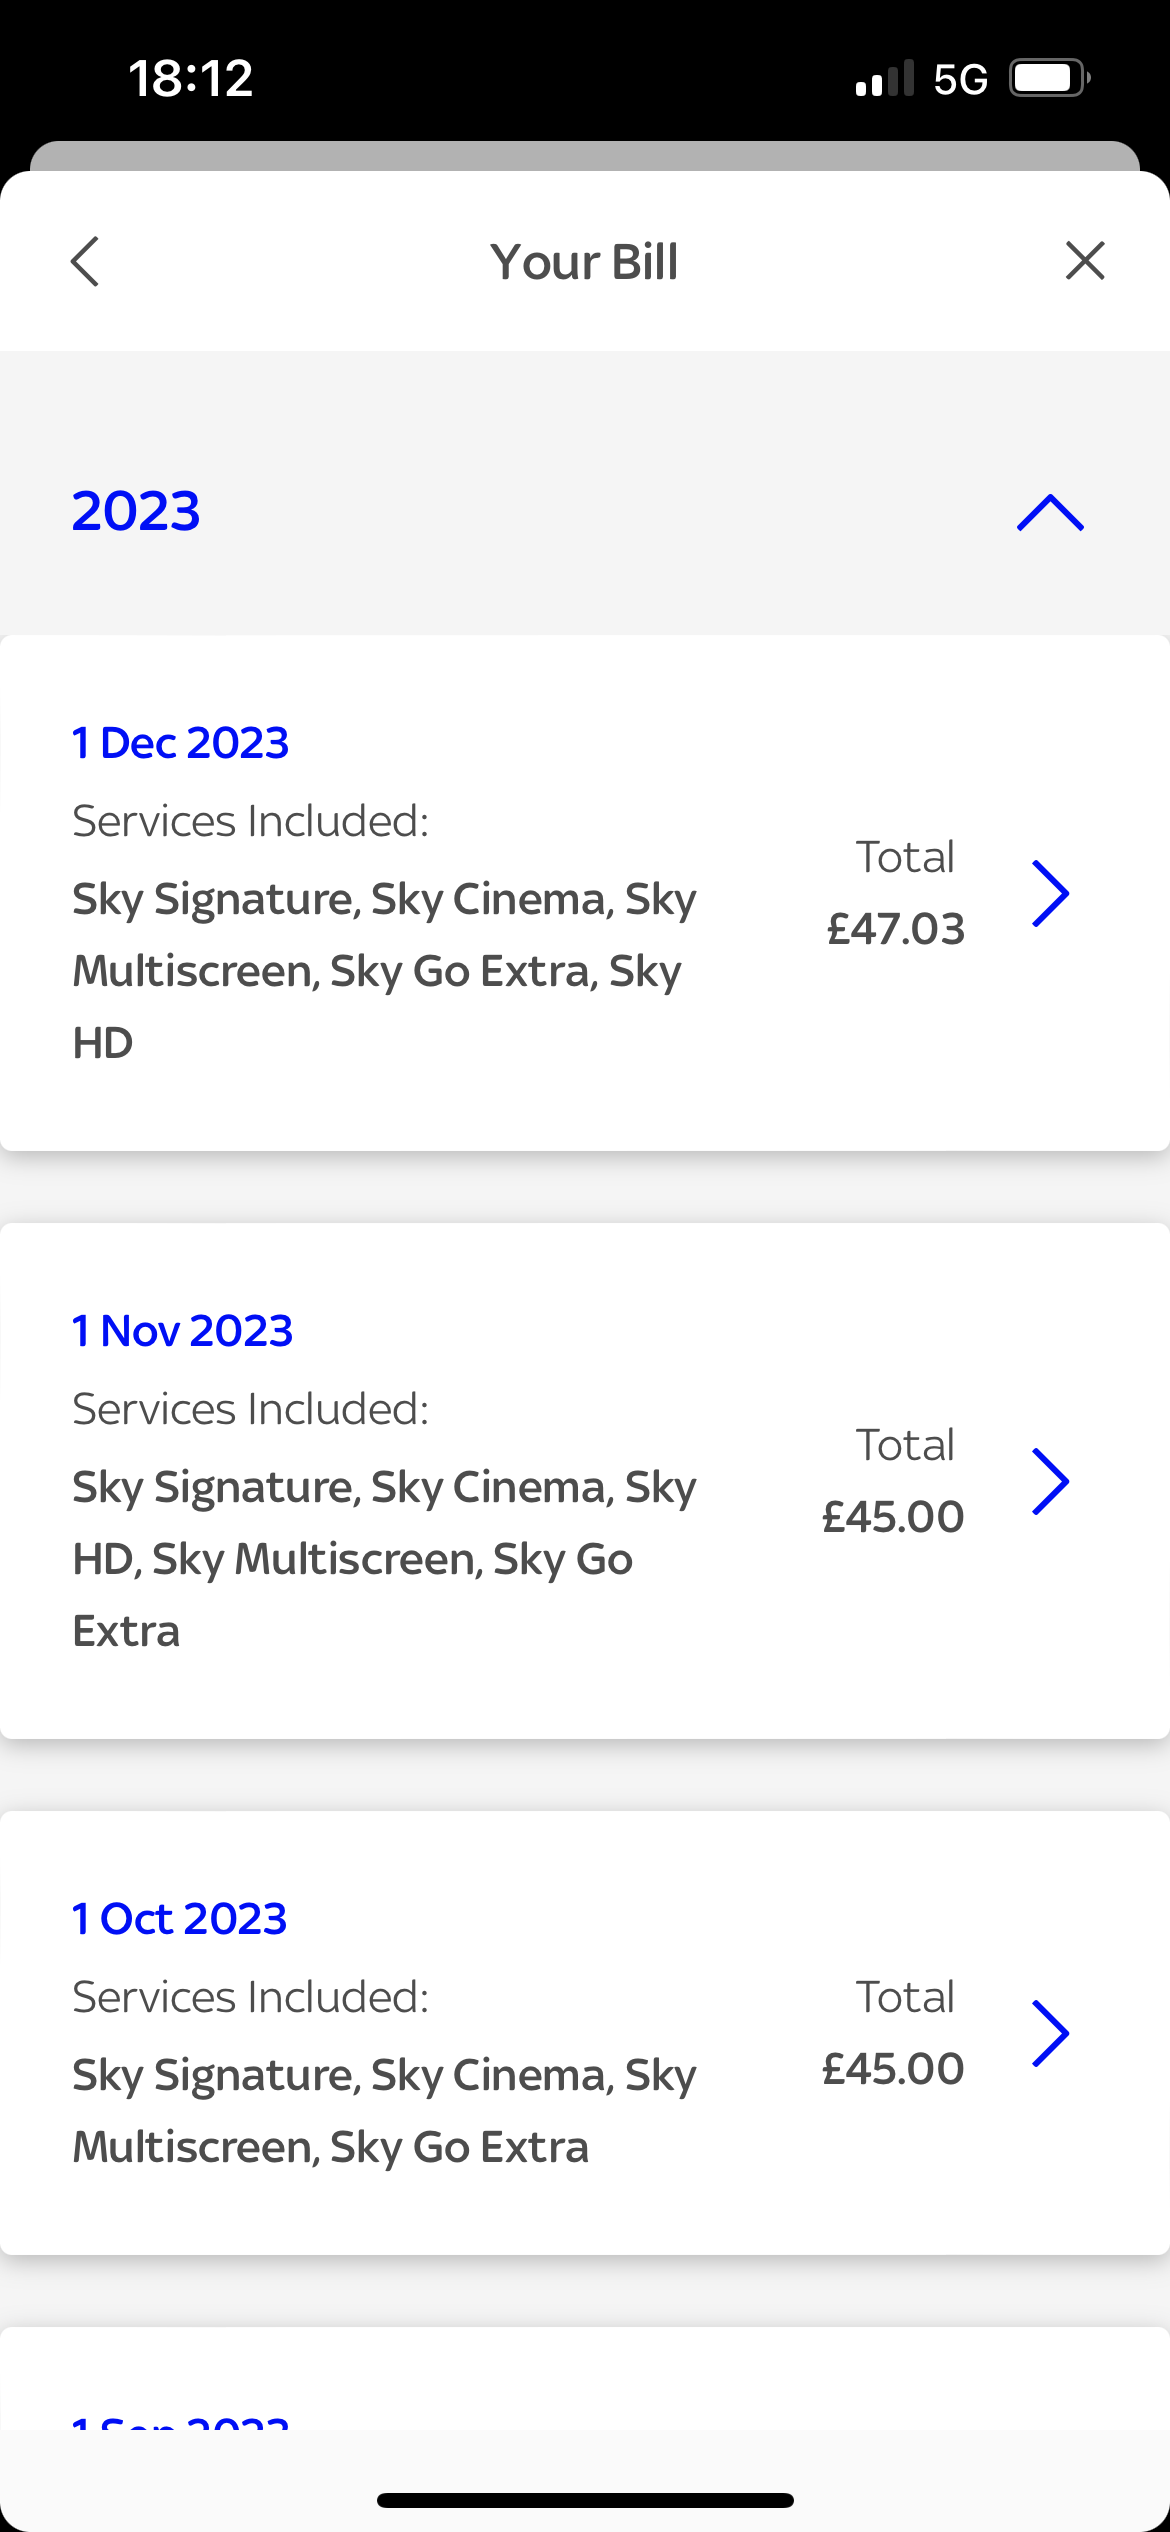Tap the 1 Oct 2023 date link

point(180,1919)
